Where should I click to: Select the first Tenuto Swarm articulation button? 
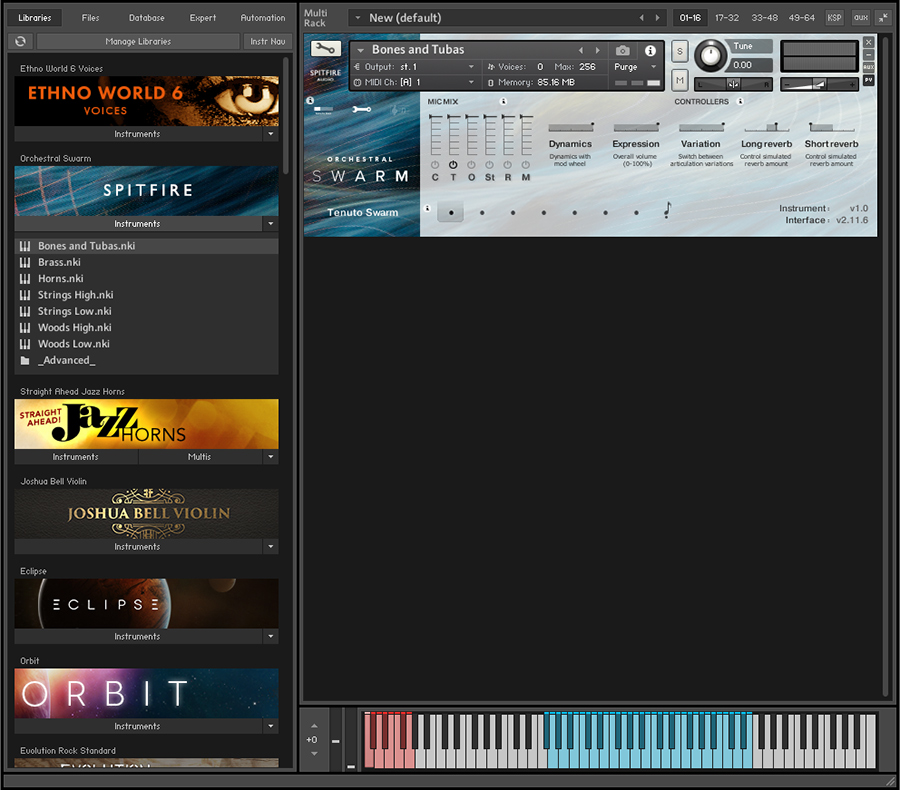click(451, 212)
